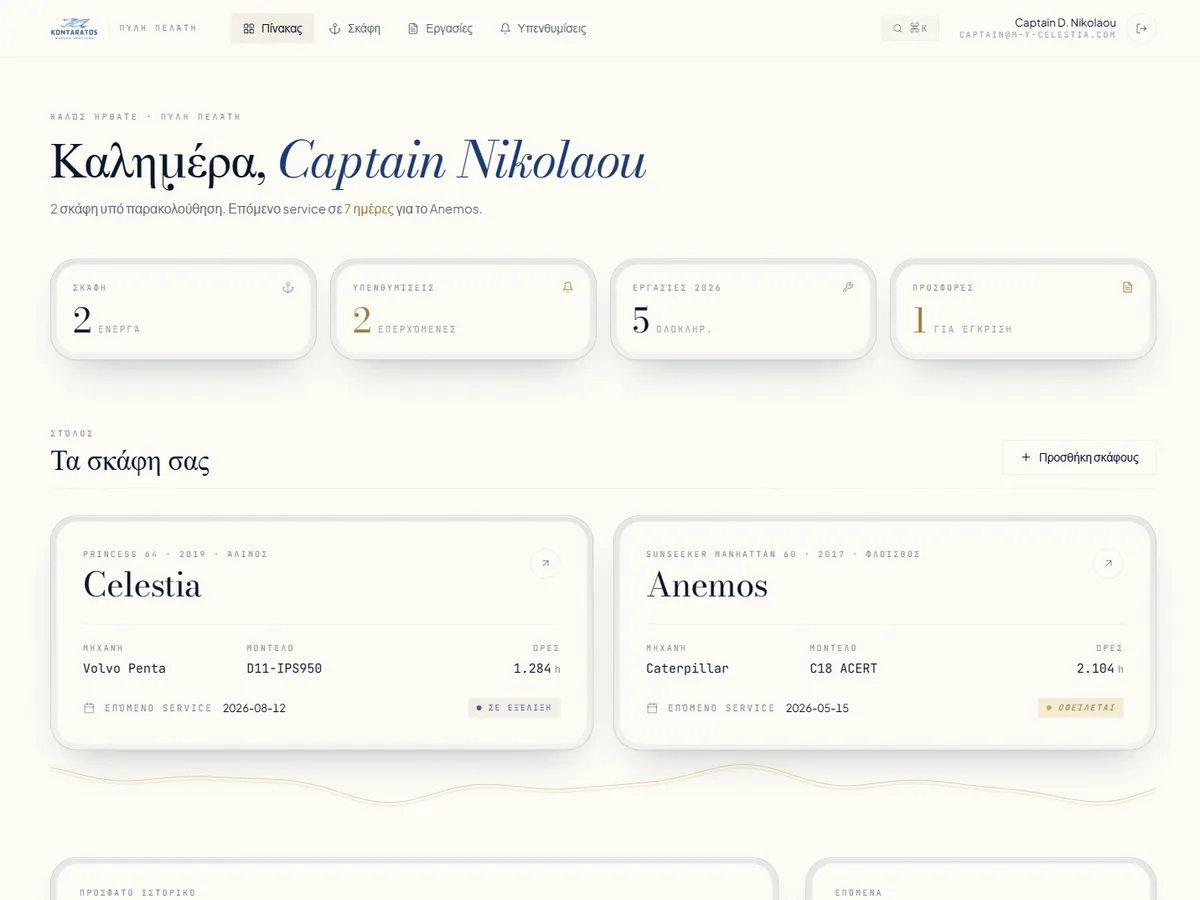Screen dimensions: 1200x900
Task: Click the 7 ημέρες highlighted text
Action: pyautogui.click(x=369, y=209)
